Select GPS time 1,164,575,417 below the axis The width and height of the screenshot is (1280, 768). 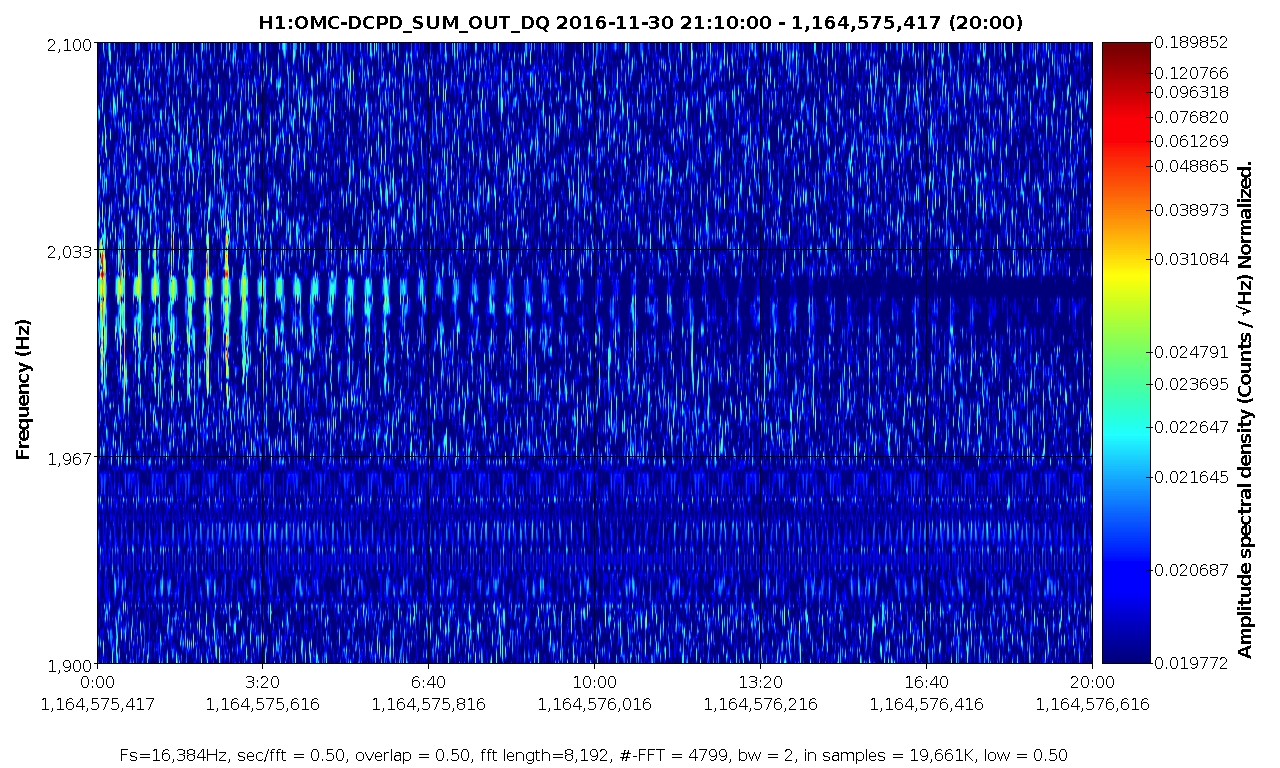(x=97, y=704)
